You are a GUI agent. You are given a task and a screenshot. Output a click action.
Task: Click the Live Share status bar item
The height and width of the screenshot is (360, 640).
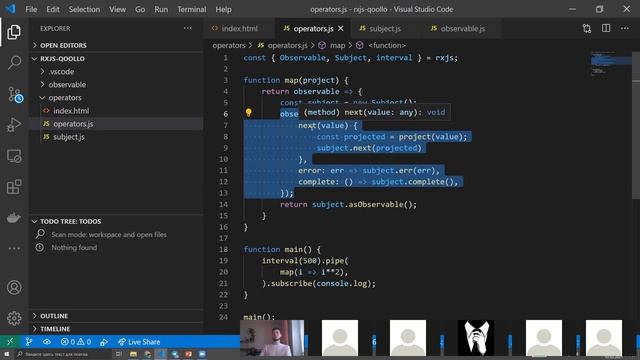coord(139,342)
